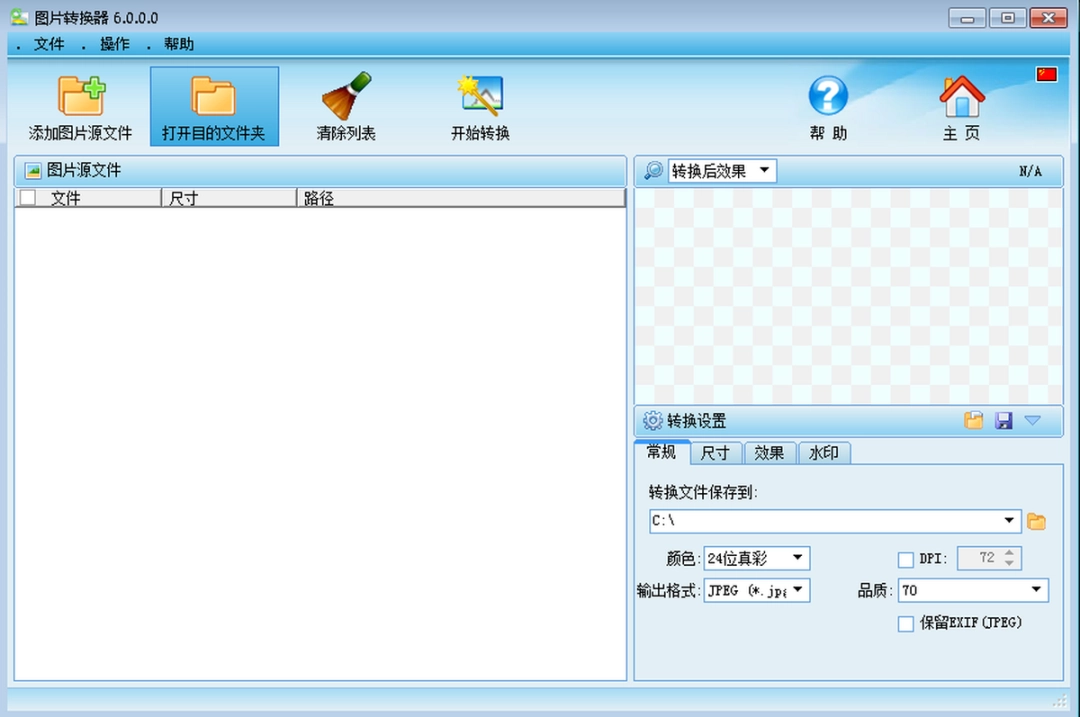Expand the 颜色 color depth dropdown

[x=800, y=559]
